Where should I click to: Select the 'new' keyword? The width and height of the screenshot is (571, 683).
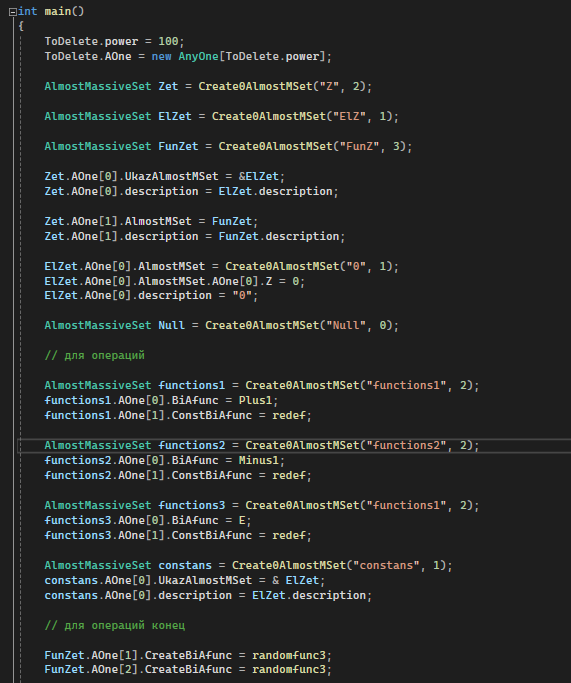161,57
